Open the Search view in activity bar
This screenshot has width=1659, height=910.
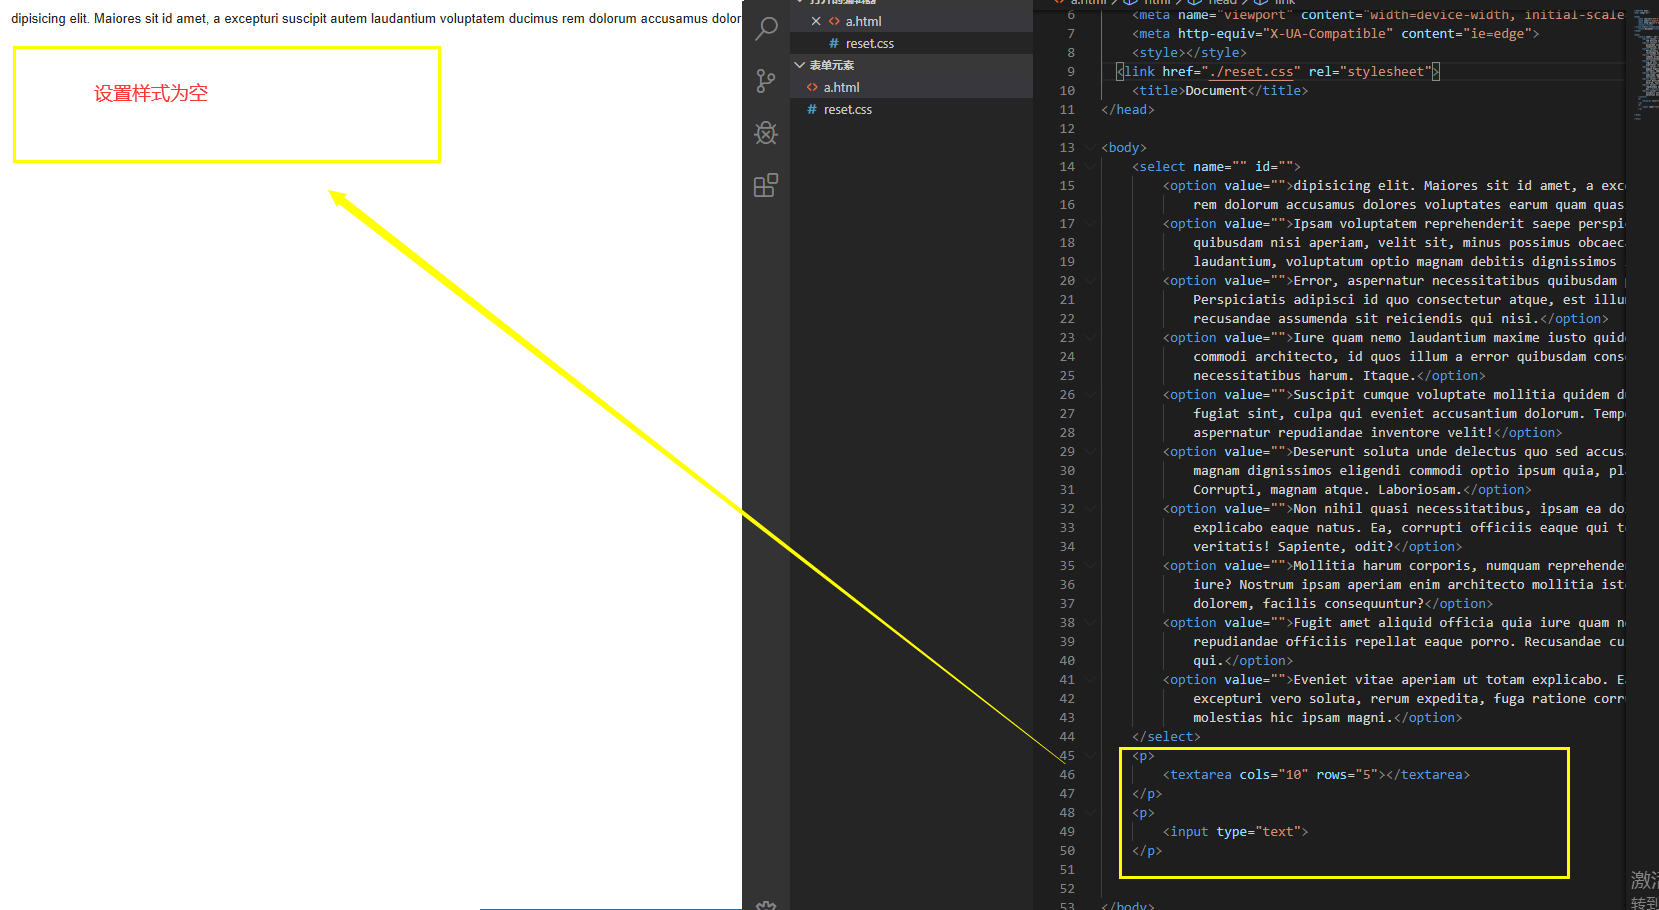click(766, 29)
